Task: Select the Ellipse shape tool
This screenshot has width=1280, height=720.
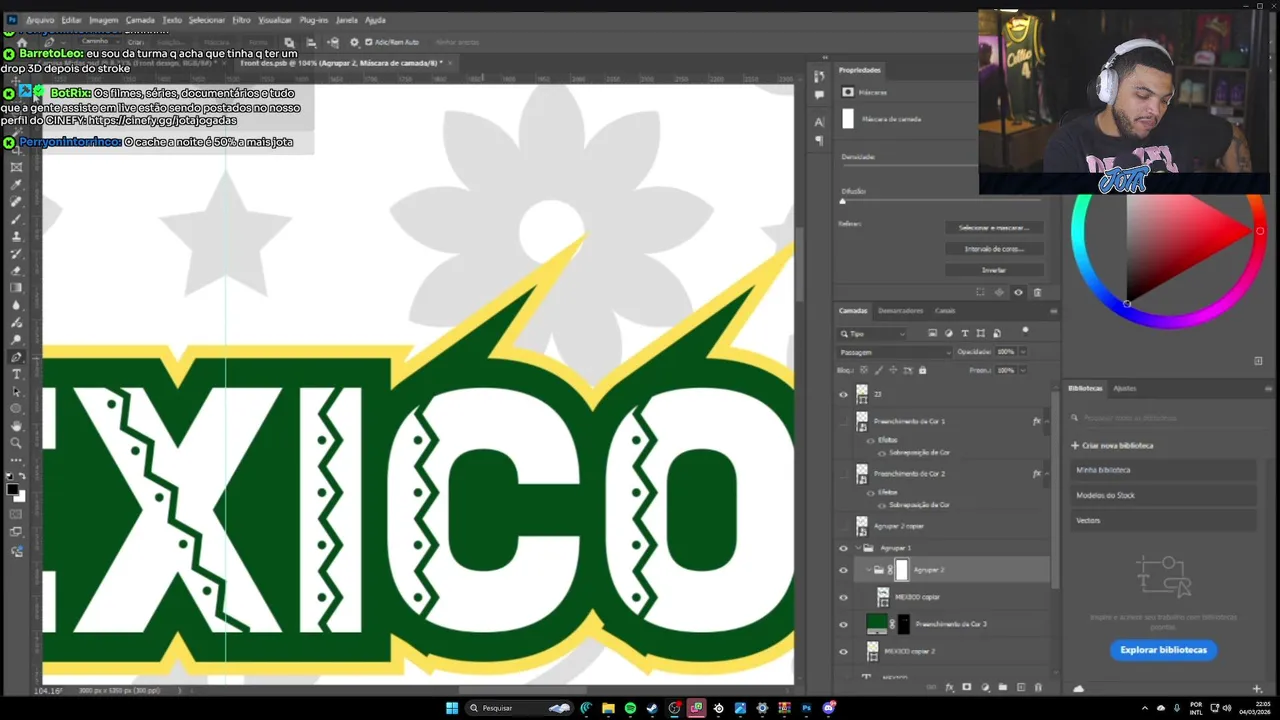Action: pyautogui.click(x=16, y=408)
